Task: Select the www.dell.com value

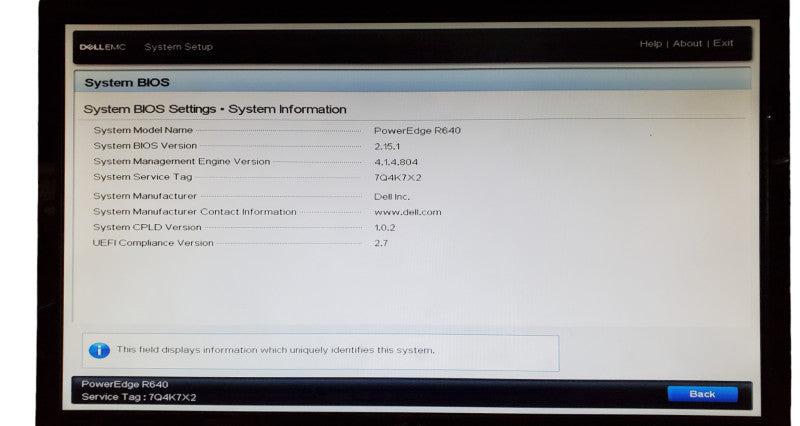Action: coord(408,212)
